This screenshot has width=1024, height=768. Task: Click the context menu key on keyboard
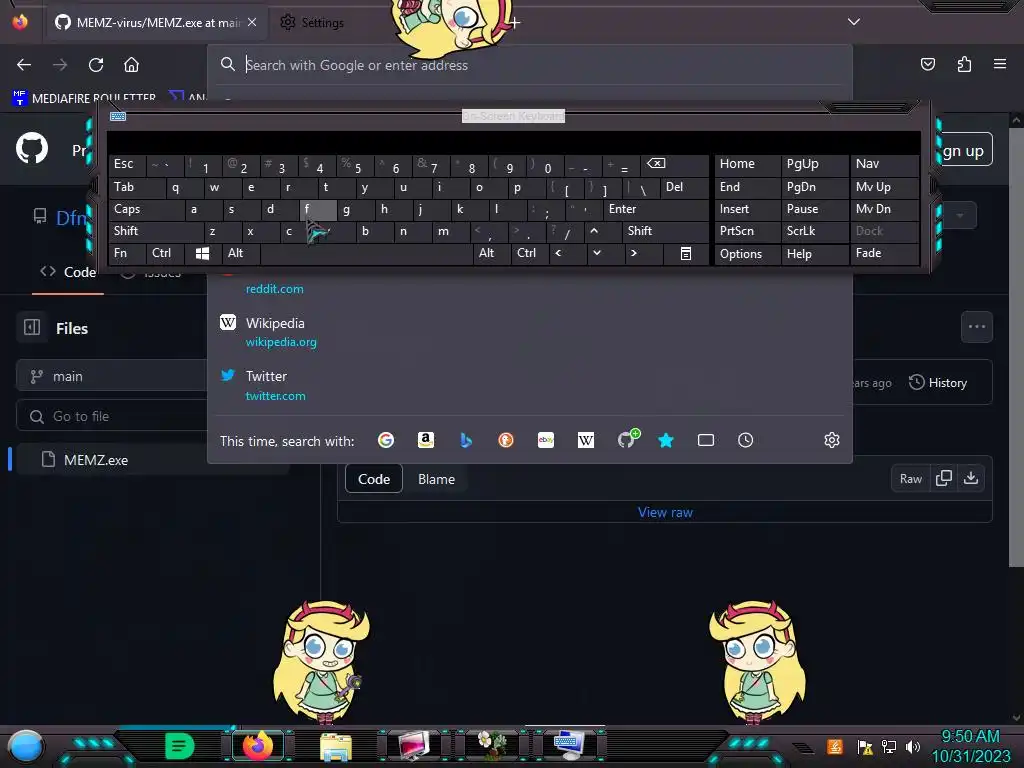tap(686, 253)
